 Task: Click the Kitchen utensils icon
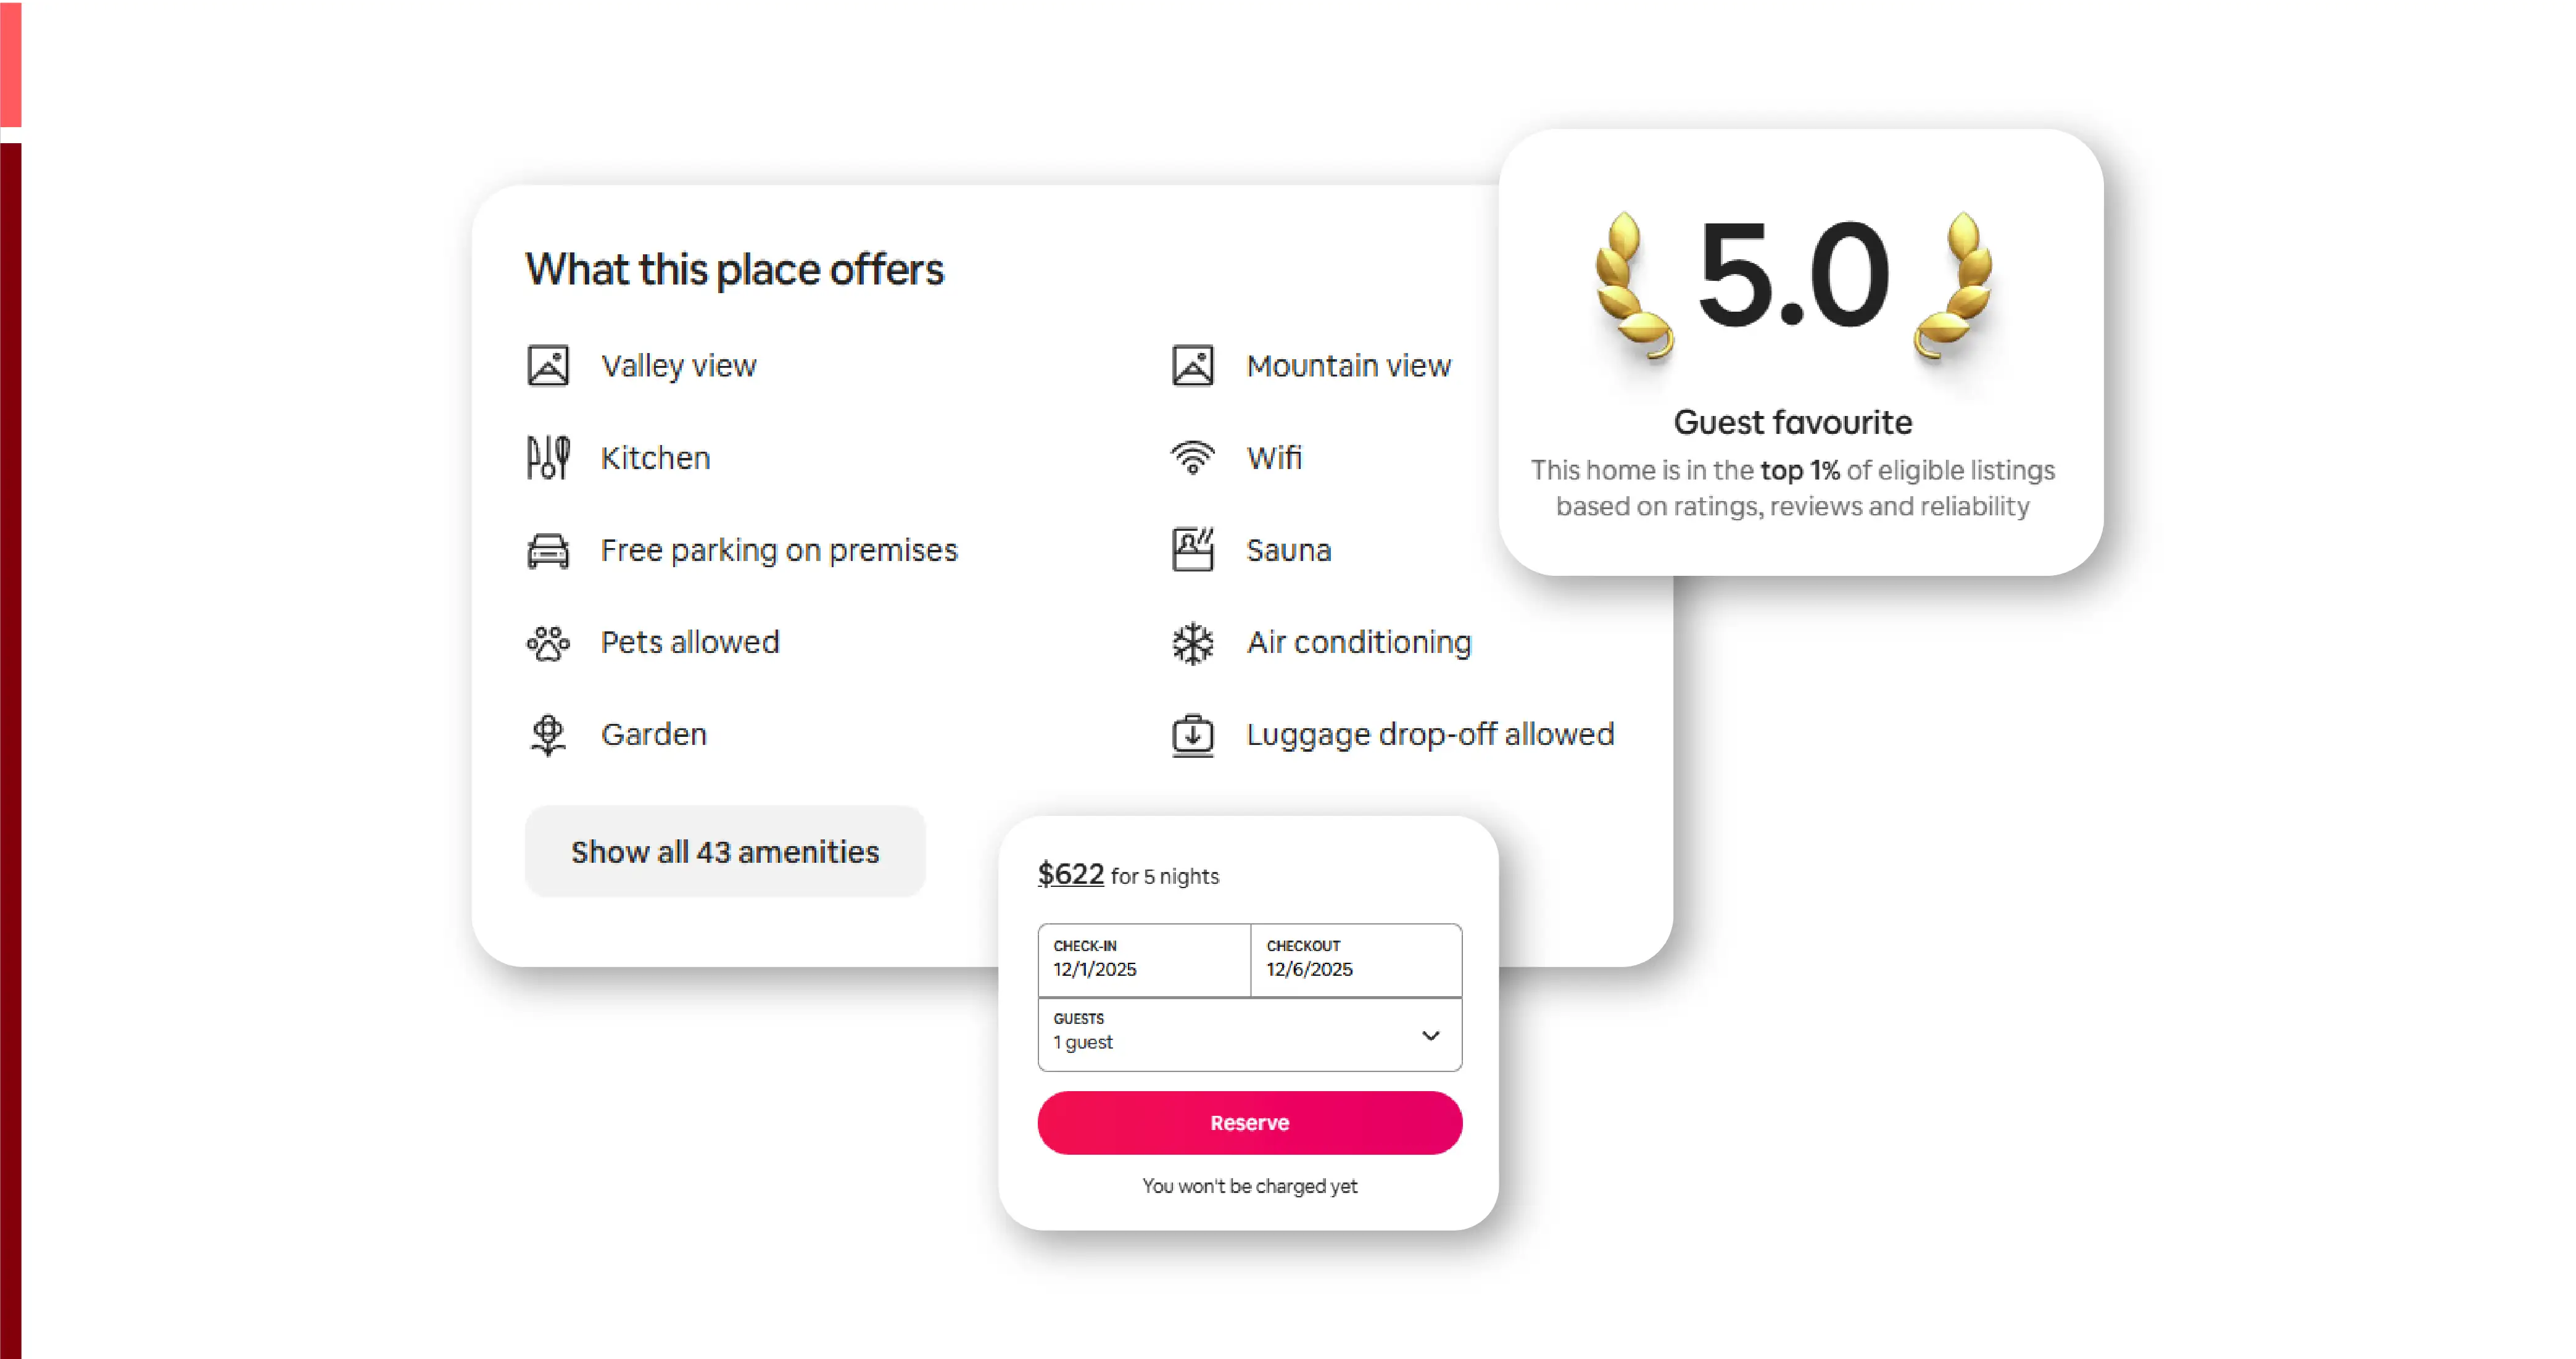(x=548, y=458)
